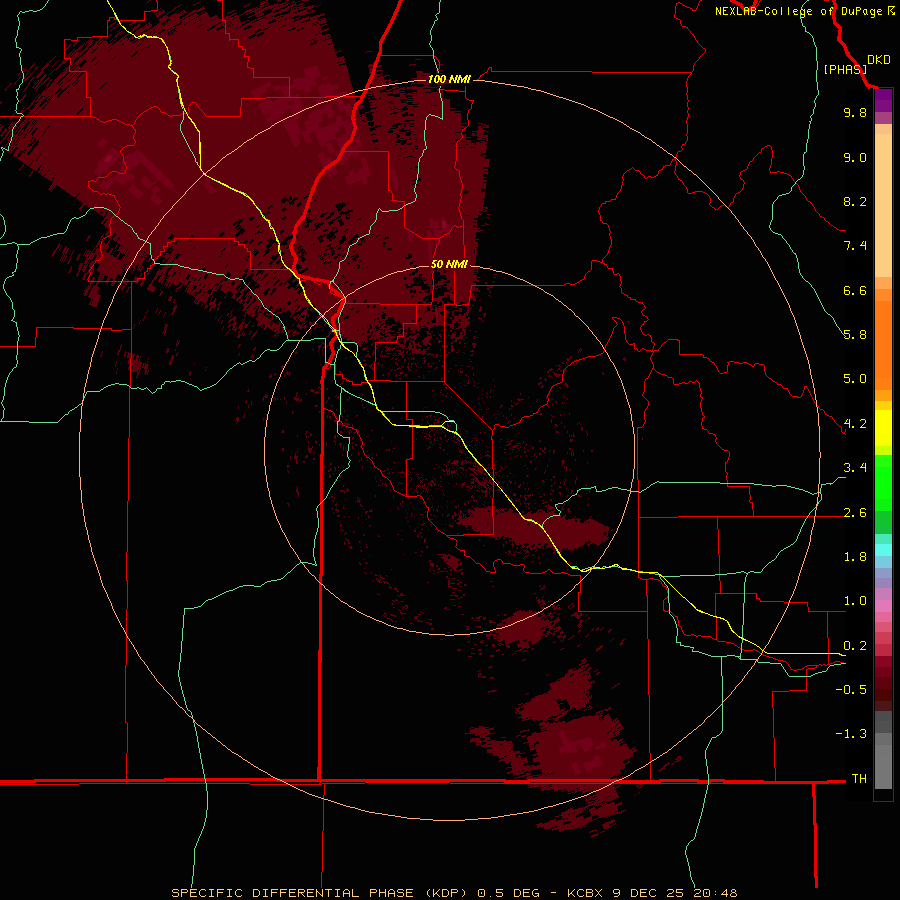Viewport: 900px width, 900px height.
Task: Click the 4.2 colorbar scale value
Action: click(855, 424)
